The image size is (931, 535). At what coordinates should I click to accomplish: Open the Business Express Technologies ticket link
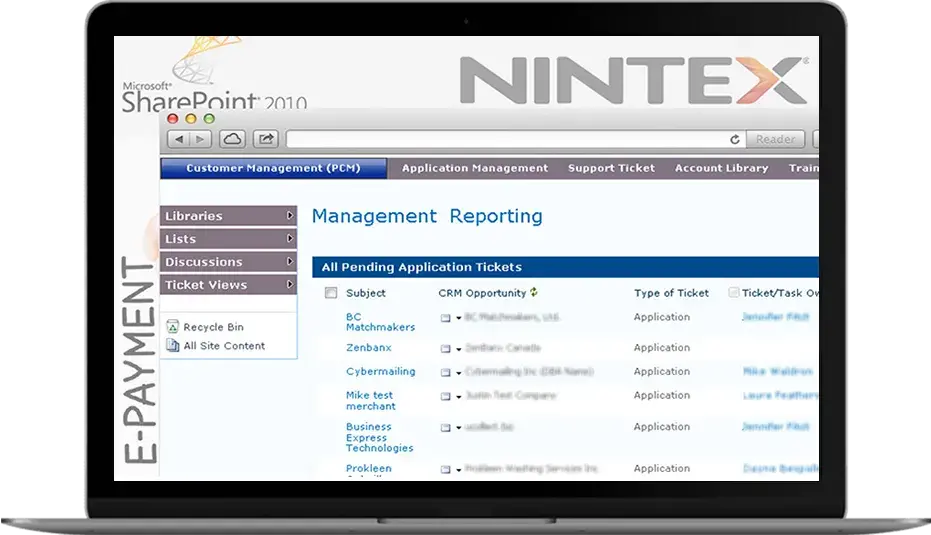379,437
